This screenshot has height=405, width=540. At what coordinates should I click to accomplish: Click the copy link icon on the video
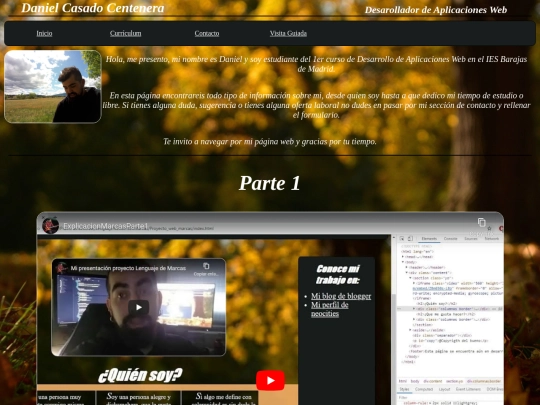point(481,222)
